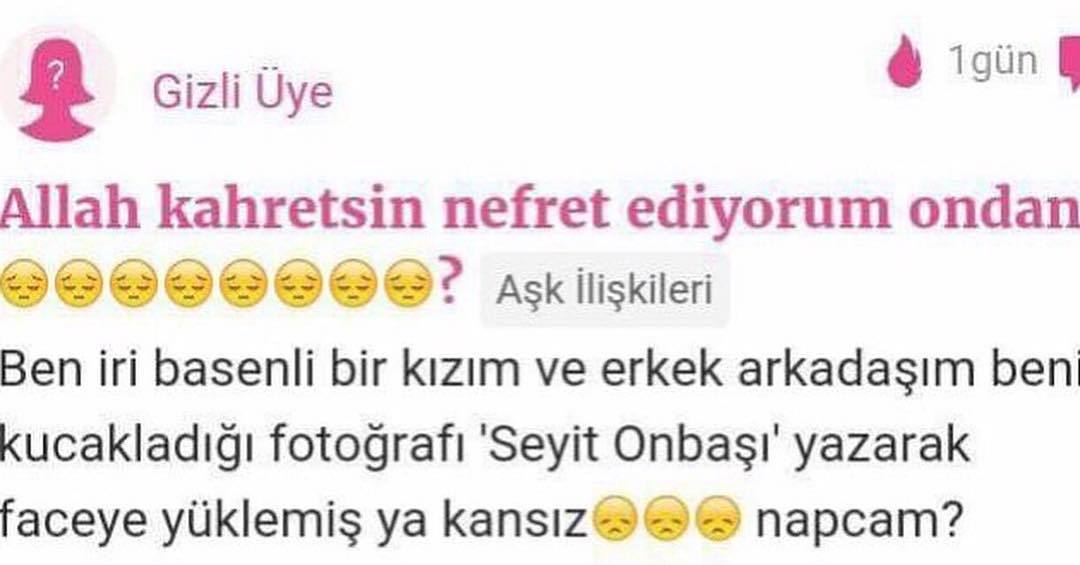Open the Gizli Üye profile name

pyautogui.click(x=242, y=92)
